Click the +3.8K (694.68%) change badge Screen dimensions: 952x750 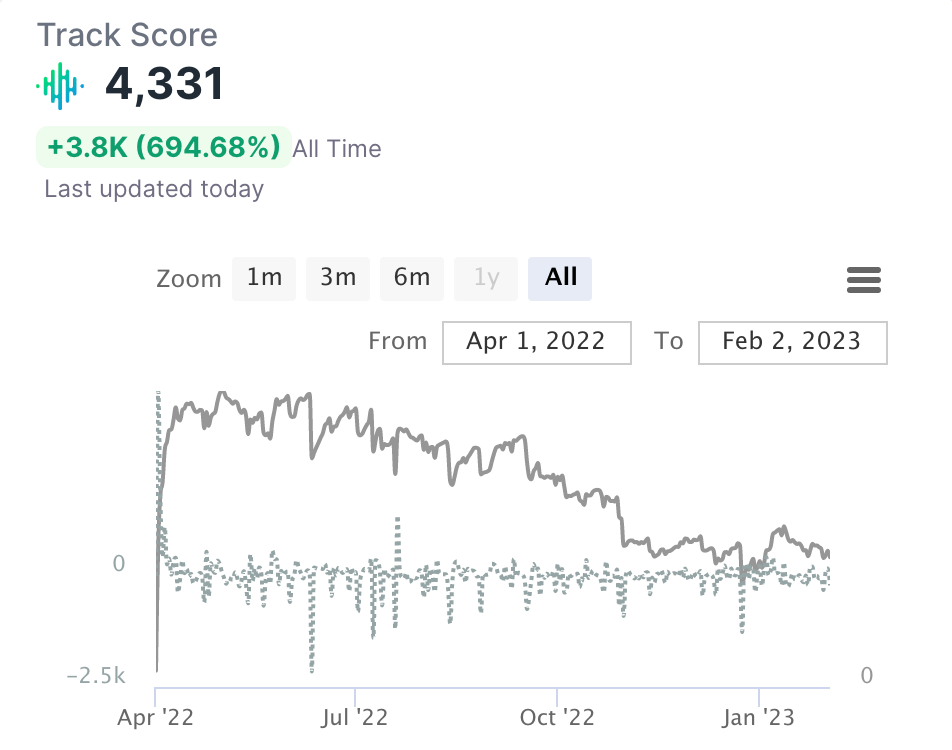[x=164, y=148]
